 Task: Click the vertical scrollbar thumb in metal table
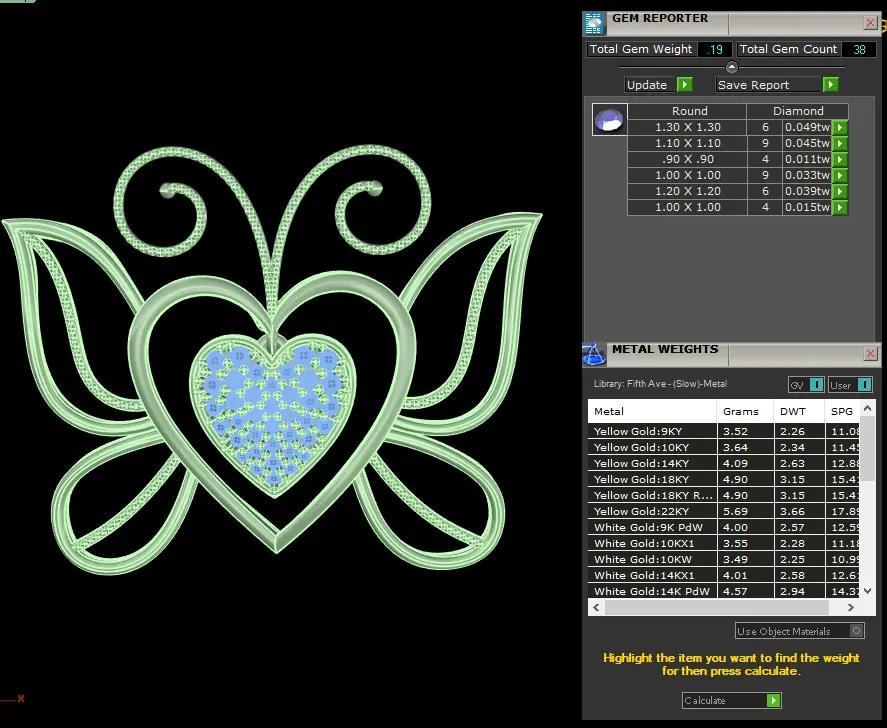click(867, 449)
